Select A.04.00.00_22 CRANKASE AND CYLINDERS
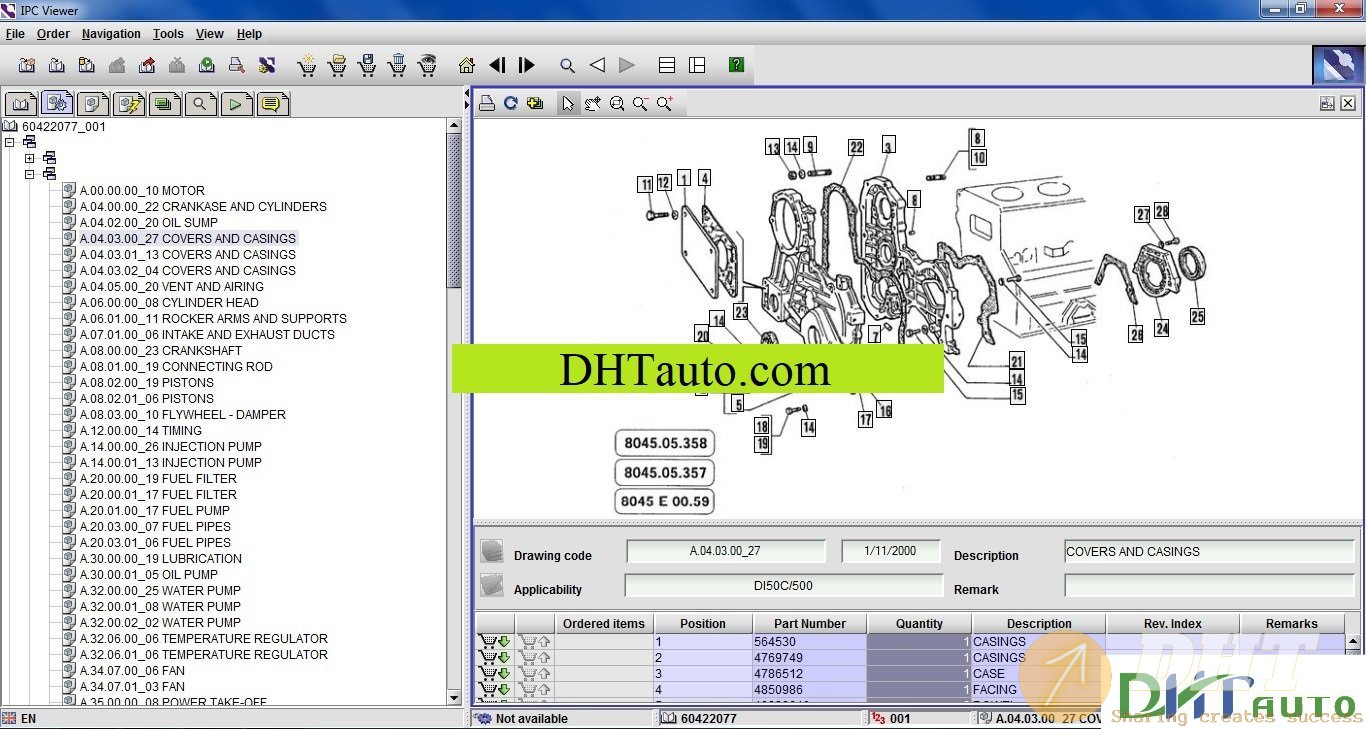1366x729 pixels. coord(203,206)
